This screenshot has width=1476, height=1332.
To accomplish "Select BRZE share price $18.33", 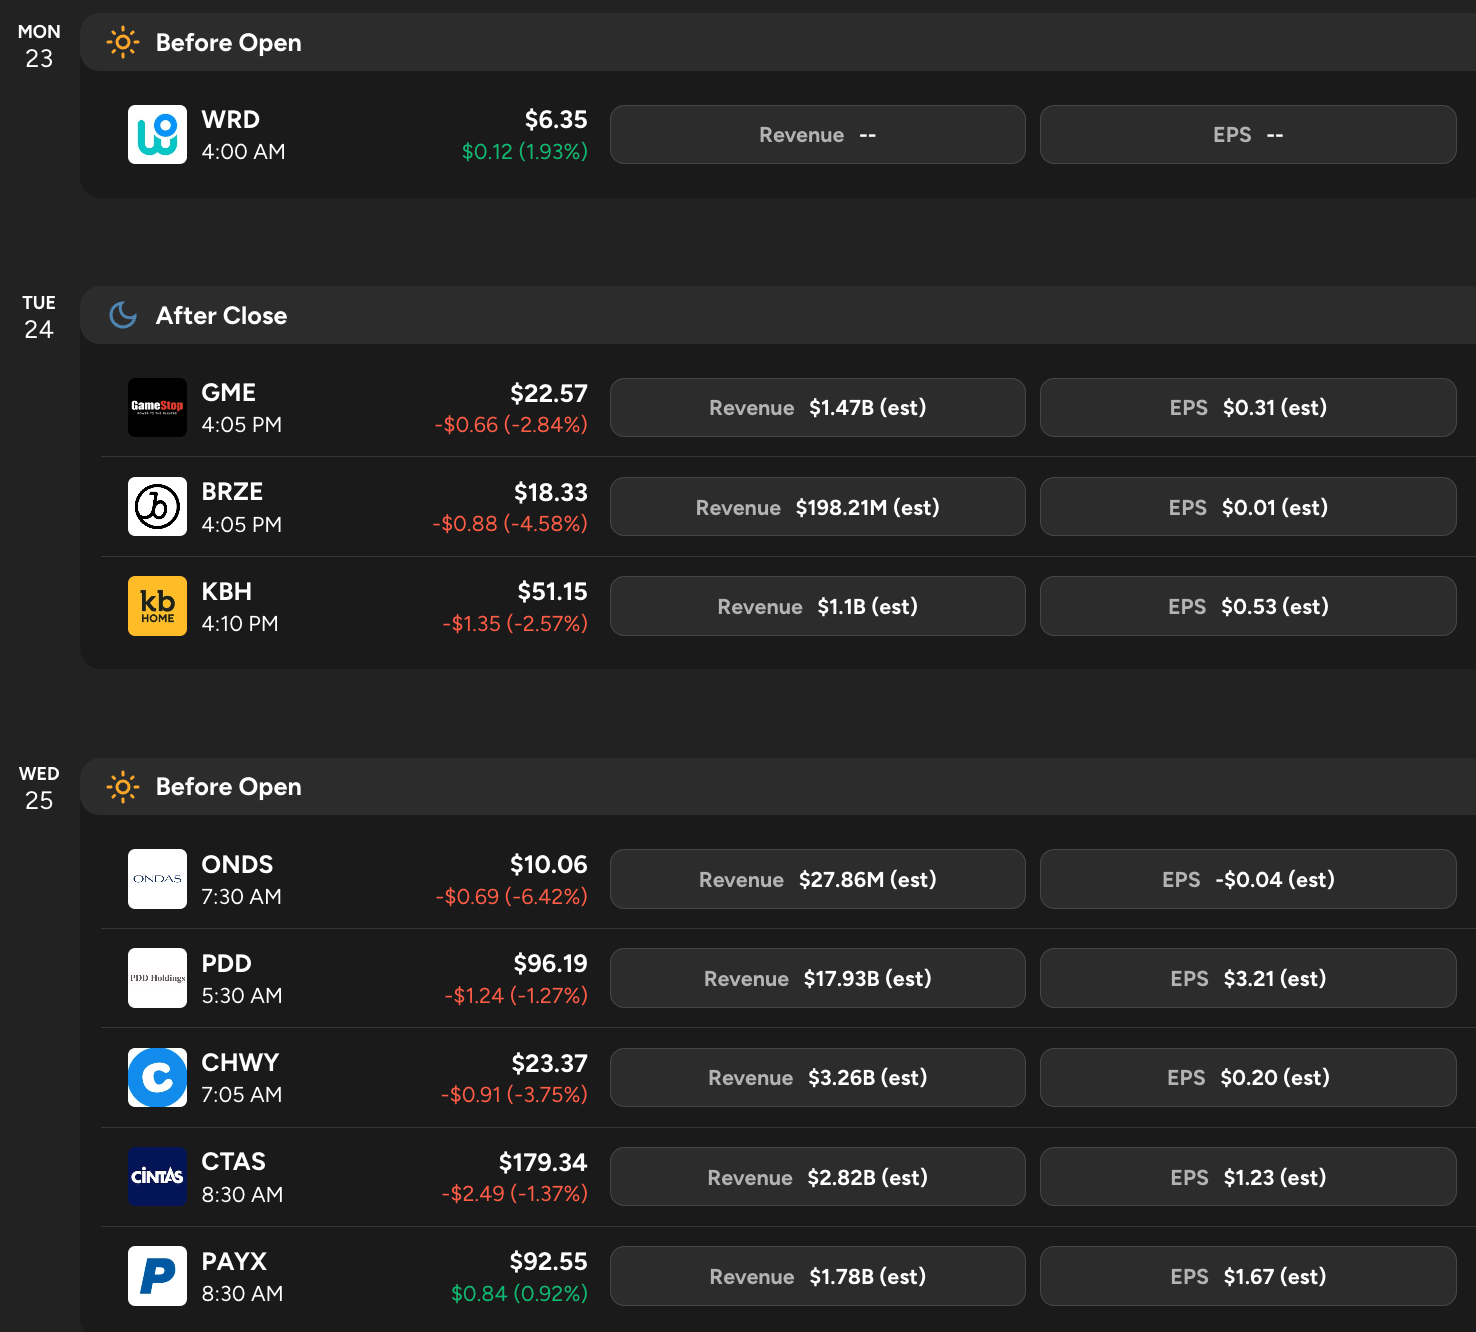I will (551, 492).
